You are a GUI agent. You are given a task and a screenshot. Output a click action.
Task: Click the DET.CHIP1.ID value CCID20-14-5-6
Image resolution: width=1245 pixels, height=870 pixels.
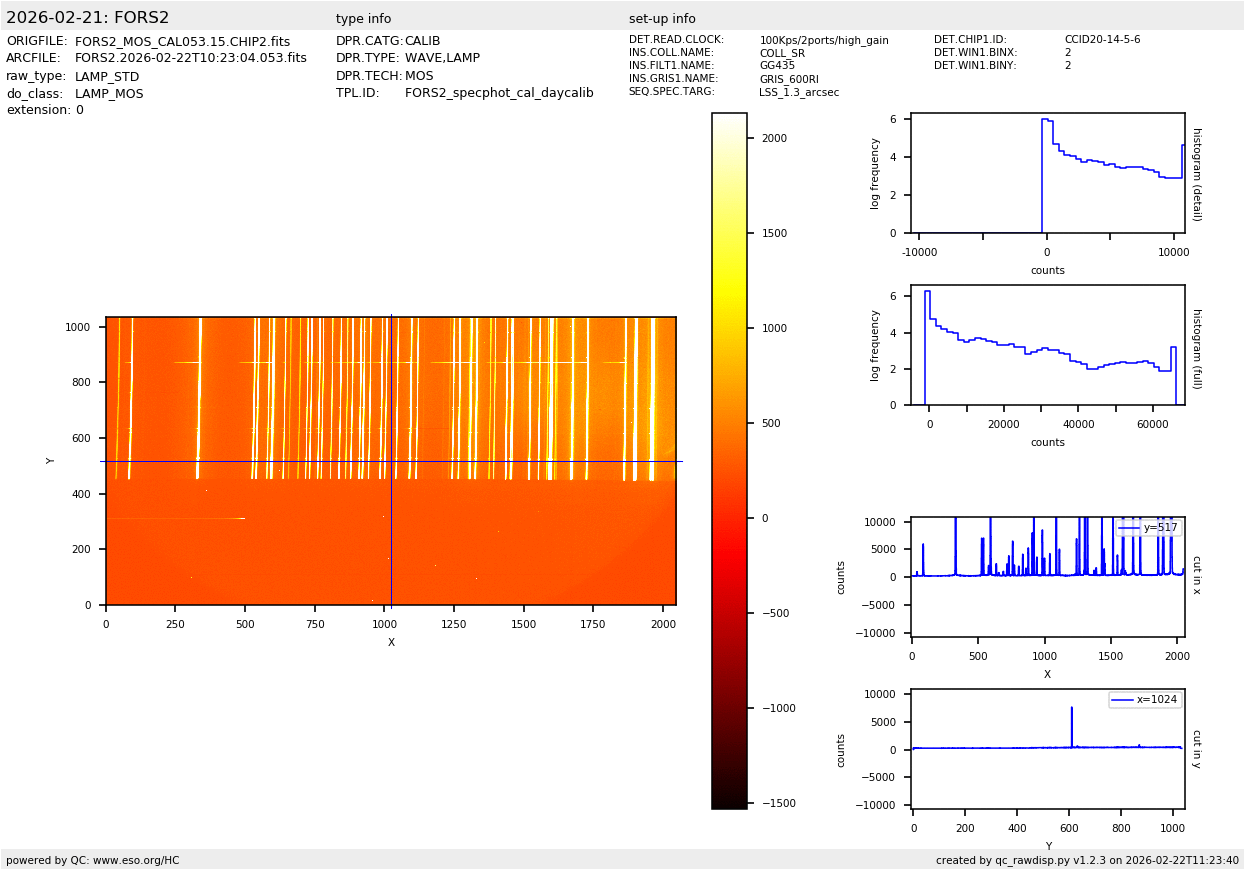pyautogui.click(x=1102, y=40)
